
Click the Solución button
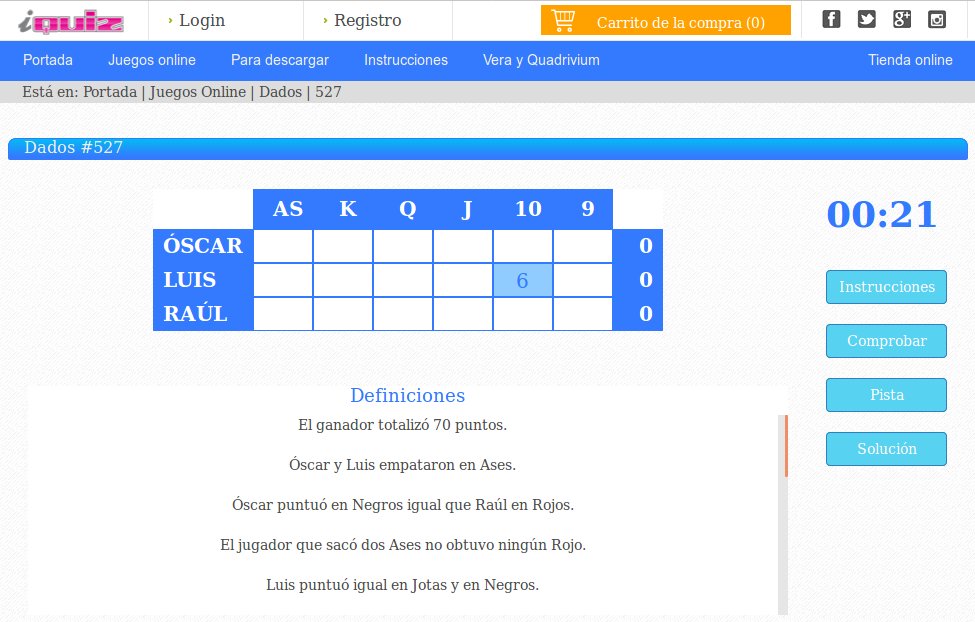click(x=886, y=449)
